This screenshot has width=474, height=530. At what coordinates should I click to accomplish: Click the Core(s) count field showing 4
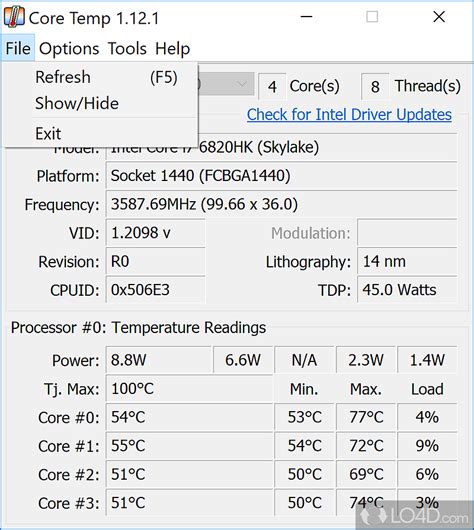272,87
